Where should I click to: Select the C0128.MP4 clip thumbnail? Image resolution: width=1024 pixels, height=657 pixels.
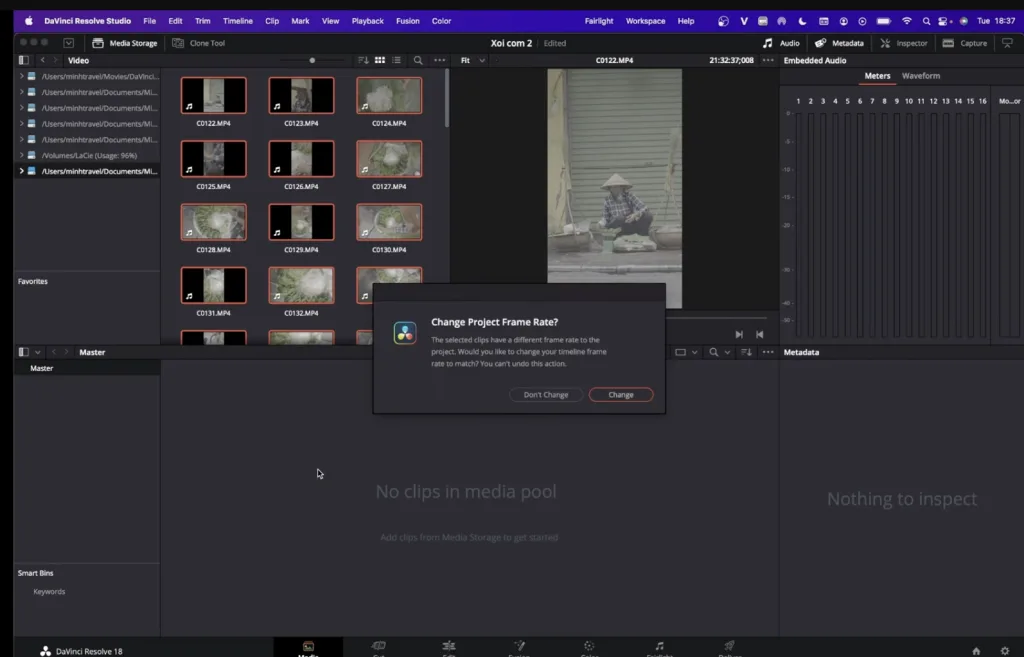tap(214, 222)
